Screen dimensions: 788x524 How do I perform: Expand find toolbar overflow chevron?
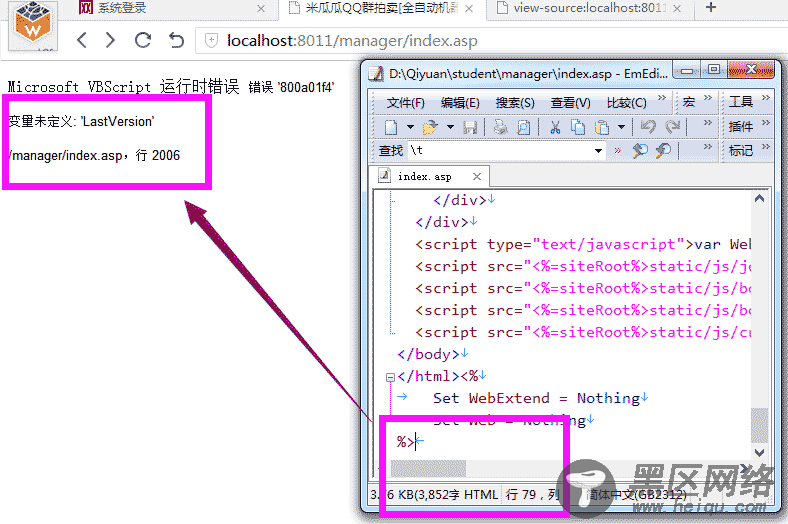[708, 146]
